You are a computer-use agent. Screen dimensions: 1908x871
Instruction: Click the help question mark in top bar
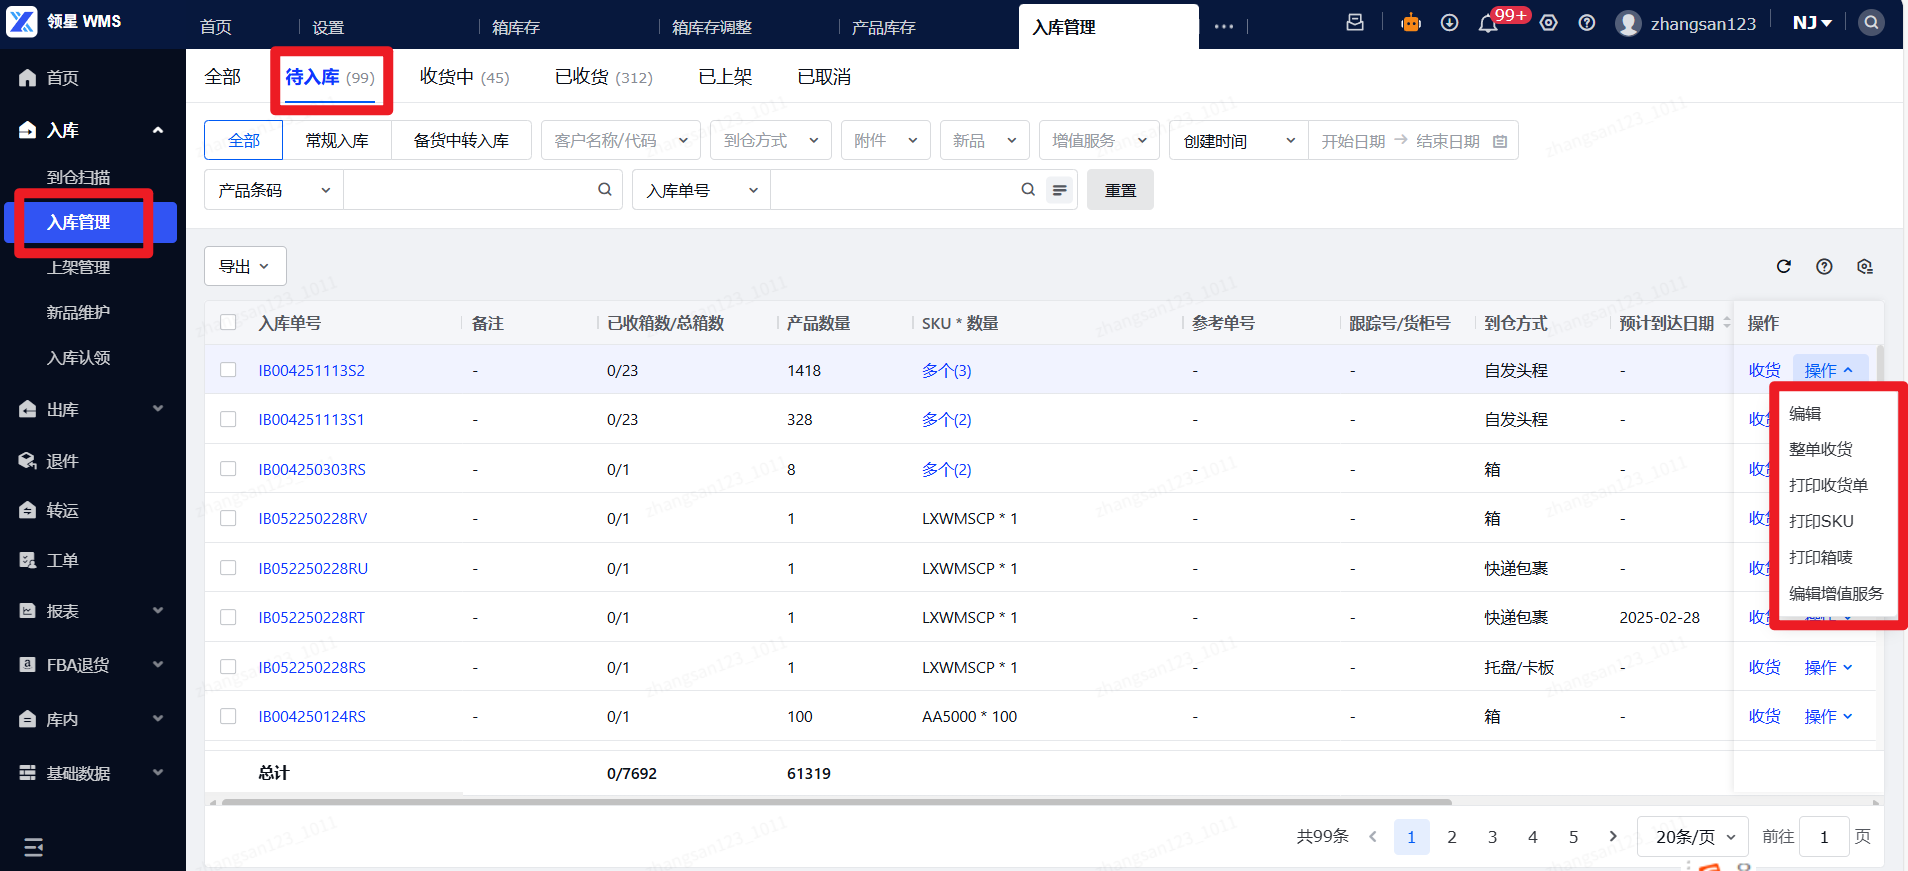point(1586,23)
